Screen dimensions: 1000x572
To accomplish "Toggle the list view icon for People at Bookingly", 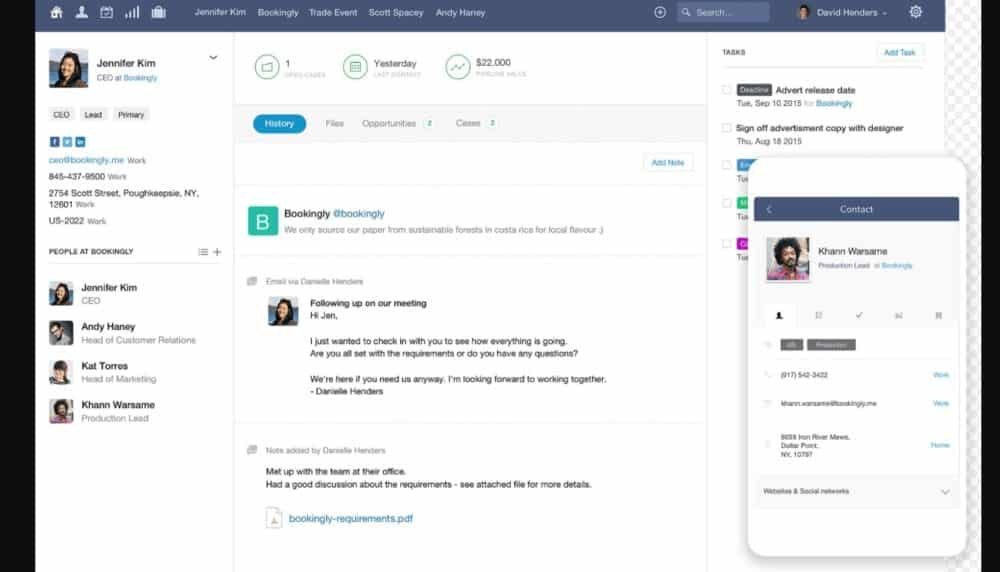I will pyautogui.click(x=203, y=252).
